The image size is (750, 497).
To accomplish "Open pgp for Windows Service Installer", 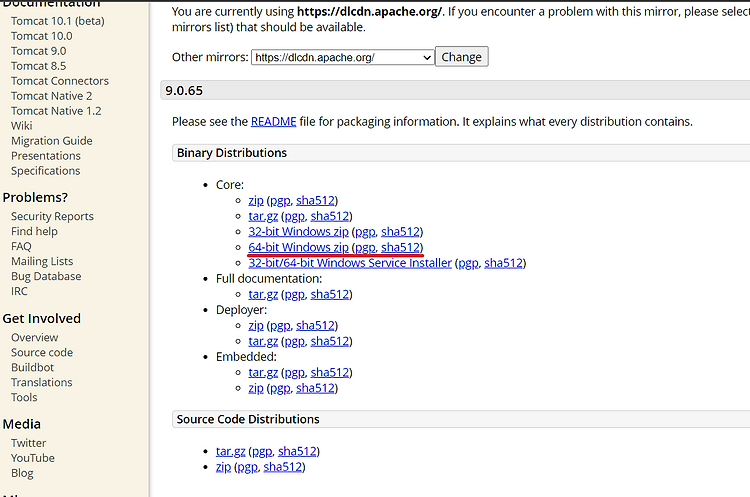I will (x=468, y=263).
